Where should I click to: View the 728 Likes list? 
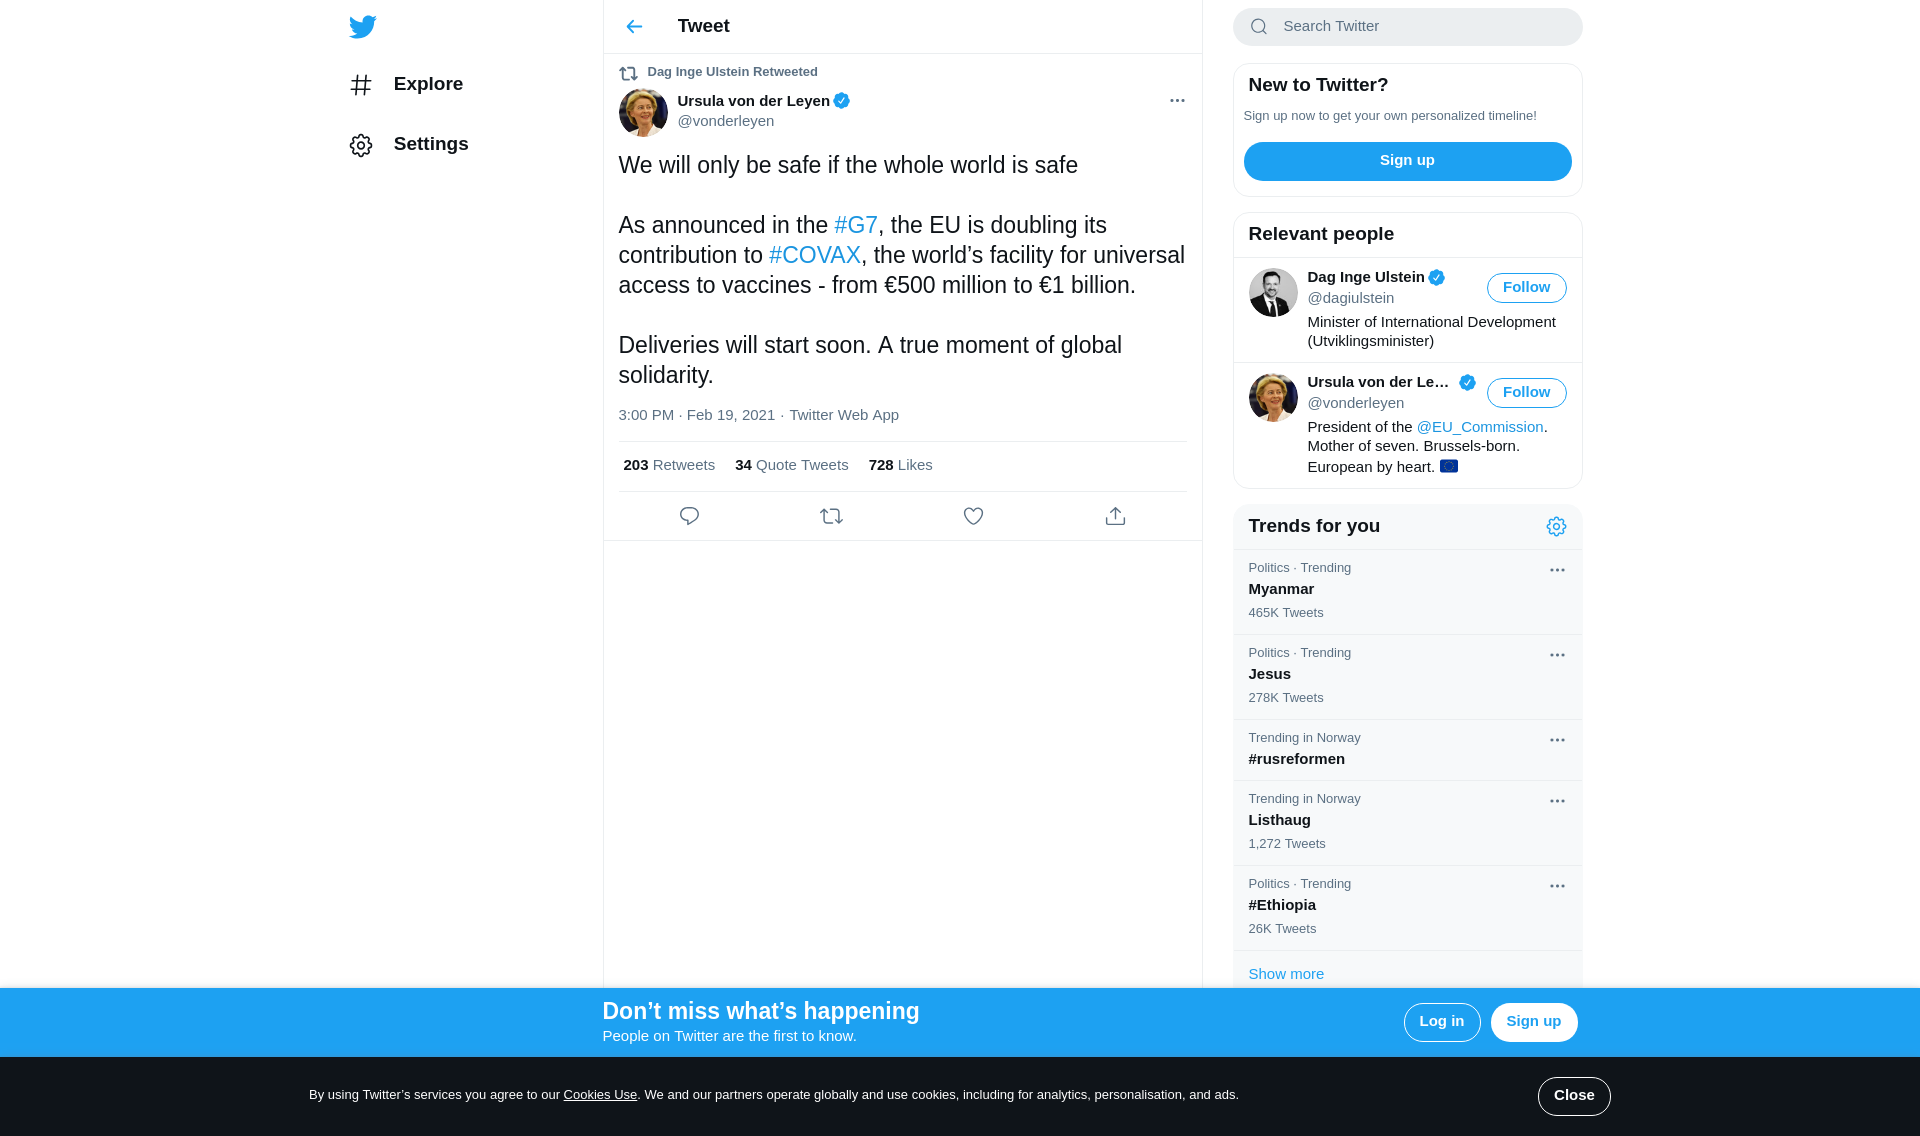pyautogui.click(x=900, y=465)
